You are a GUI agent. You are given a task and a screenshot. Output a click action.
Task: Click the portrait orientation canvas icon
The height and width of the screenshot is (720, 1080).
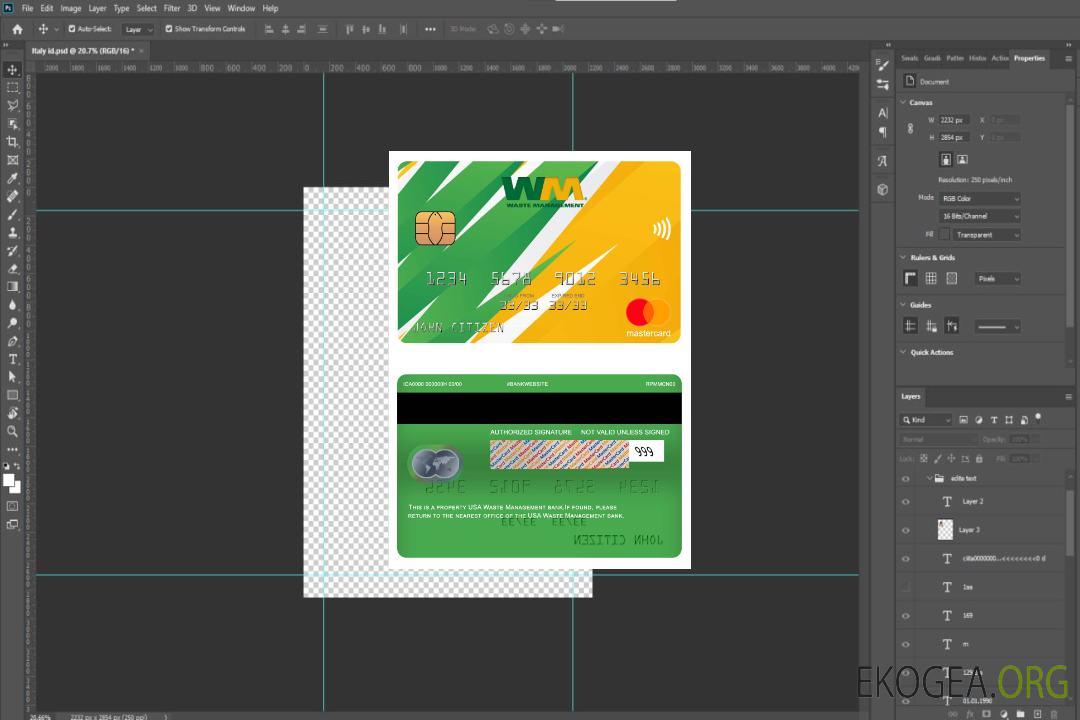click(946, 159)
